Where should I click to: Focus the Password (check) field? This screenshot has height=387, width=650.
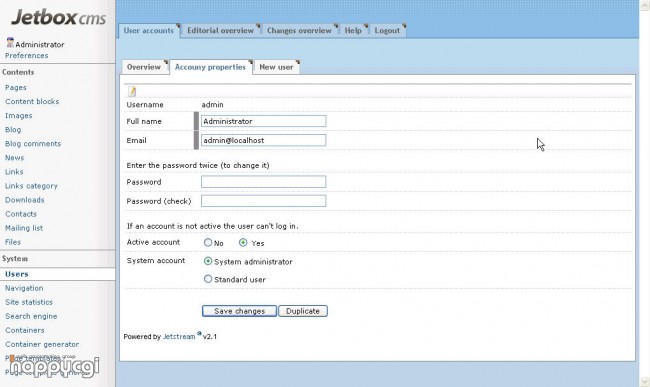pos(264,201)
